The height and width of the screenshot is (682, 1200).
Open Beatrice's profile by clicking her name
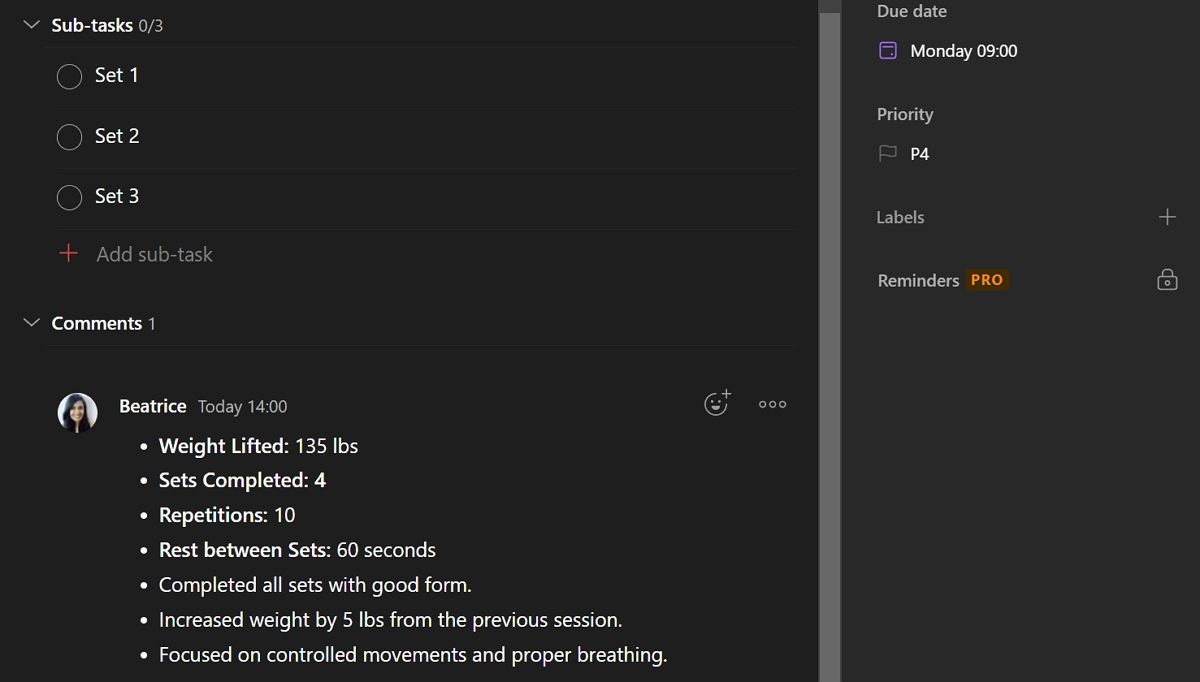pyautogui.click(x=152, y=406)
